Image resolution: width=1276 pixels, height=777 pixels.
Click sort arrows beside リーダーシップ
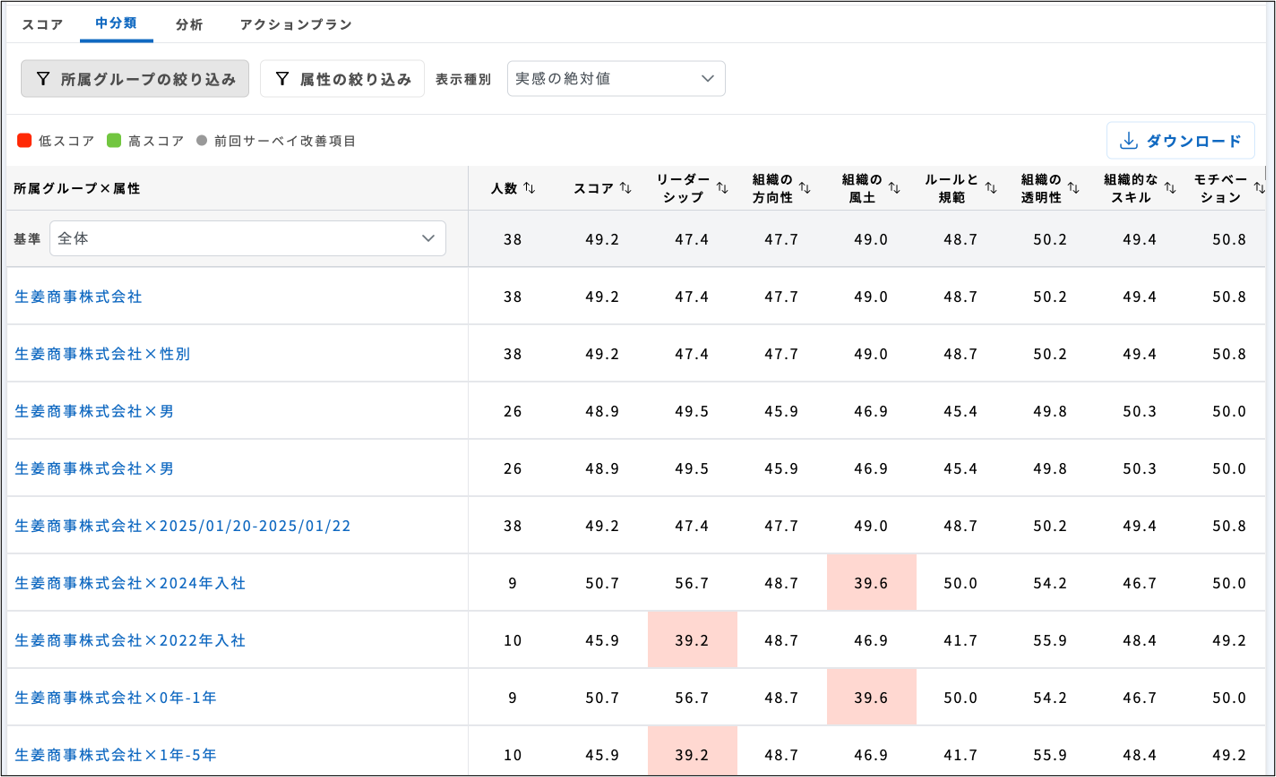722,188
